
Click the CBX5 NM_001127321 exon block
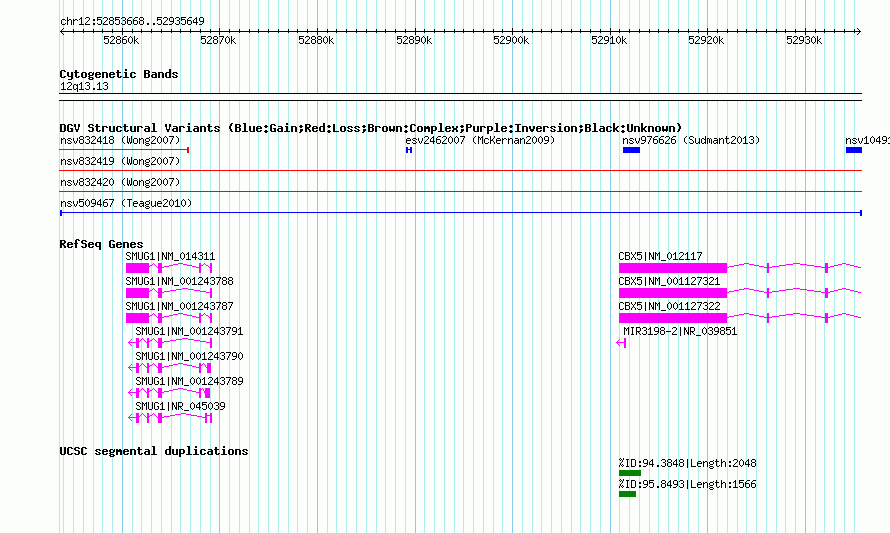(673, 293)
